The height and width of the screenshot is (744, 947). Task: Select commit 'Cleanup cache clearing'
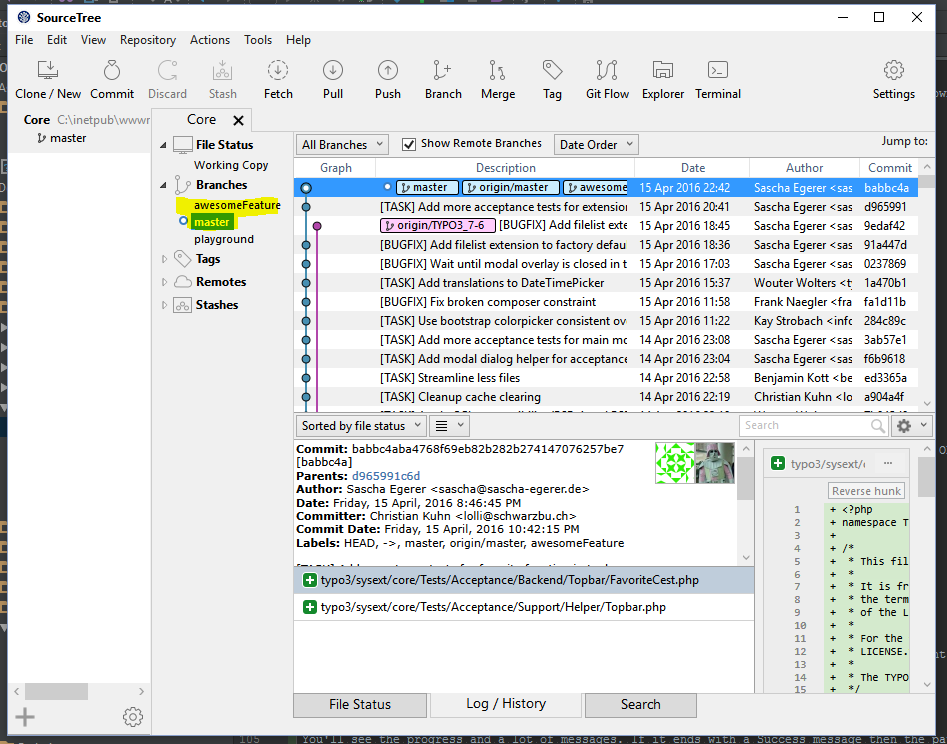click(606, 397)
